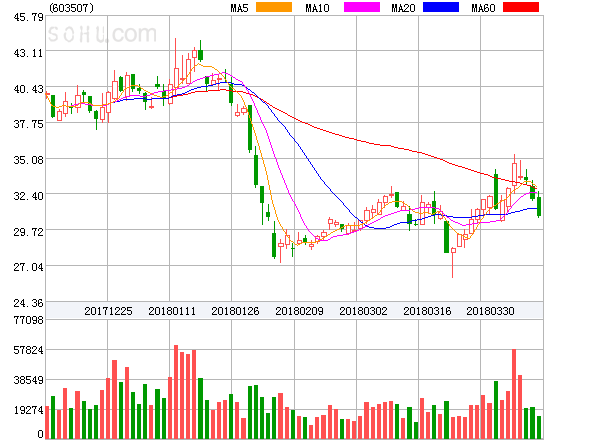Click the 43.11 price axis label
Viewport: 600px width, 440px height.
[28, 53]
